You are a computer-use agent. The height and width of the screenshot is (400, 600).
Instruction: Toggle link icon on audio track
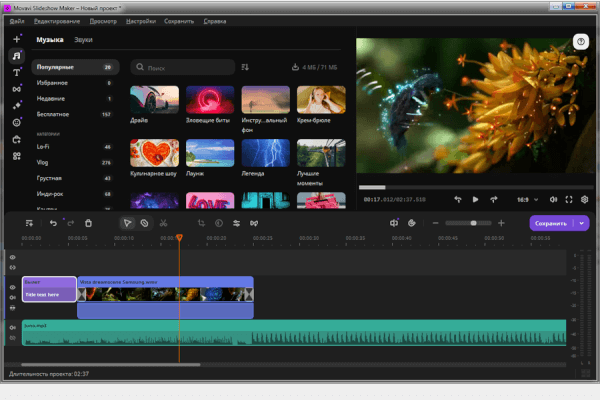click(13, 338)
